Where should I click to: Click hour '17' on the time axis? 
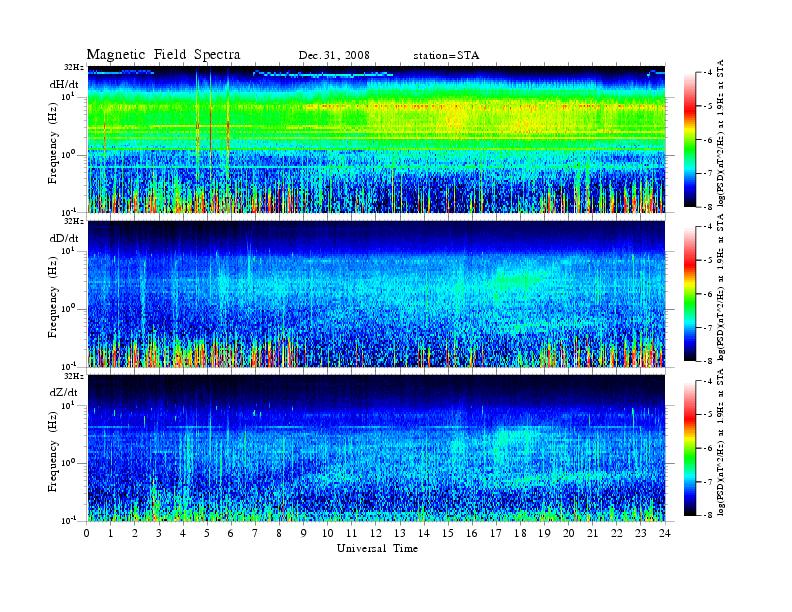(x=496, y=533)
